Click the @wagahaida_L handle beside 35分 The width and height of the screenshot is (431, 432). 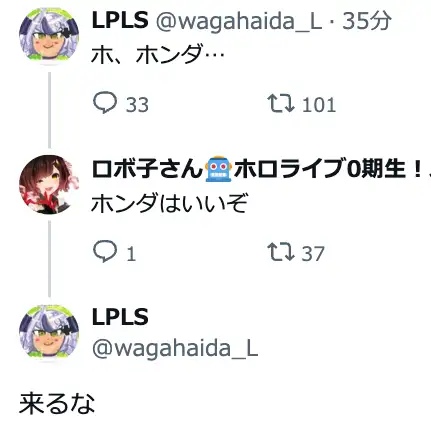[239, 21]
